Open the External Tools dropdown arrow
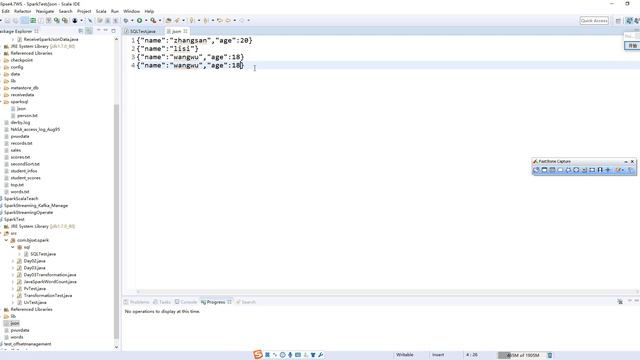Screen dimensions: 640x360 [x=160, y=20]
